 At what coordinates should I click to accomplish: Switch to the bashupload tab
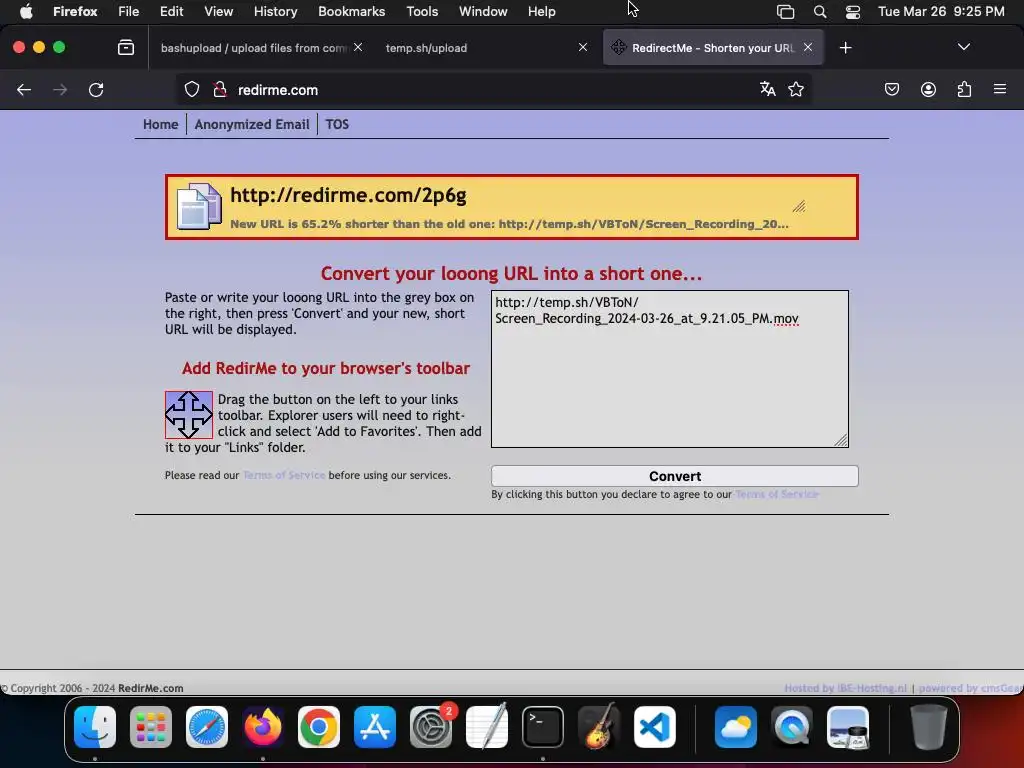click(x=253, y=48)
